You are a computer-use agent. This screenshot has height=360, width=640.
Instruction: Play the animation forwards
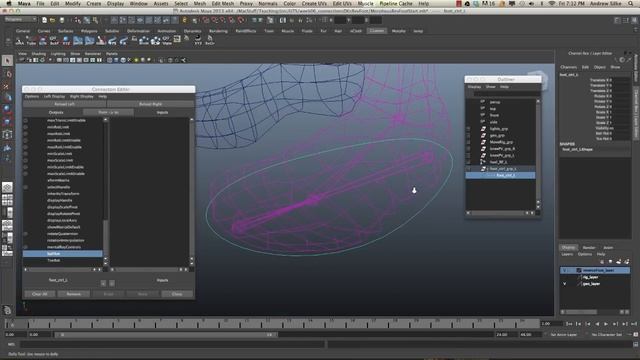click(x=606, y=324)
